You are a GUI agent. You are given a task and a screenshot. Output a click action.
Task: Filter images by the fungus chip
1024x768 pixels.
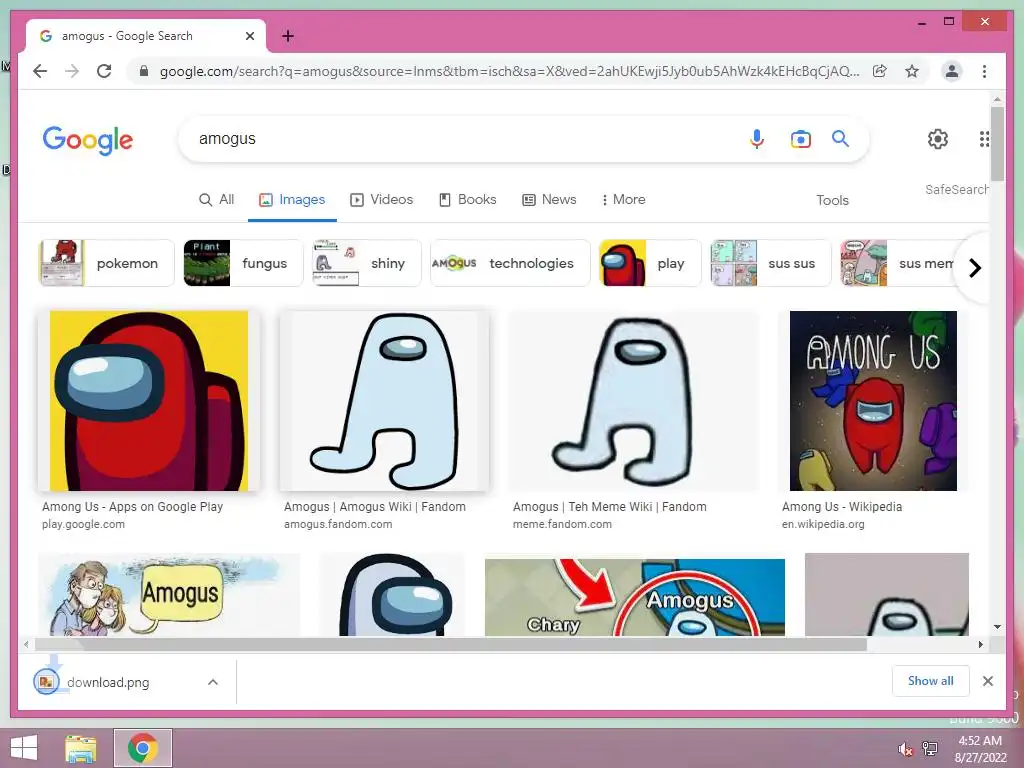tap(243, 263)
